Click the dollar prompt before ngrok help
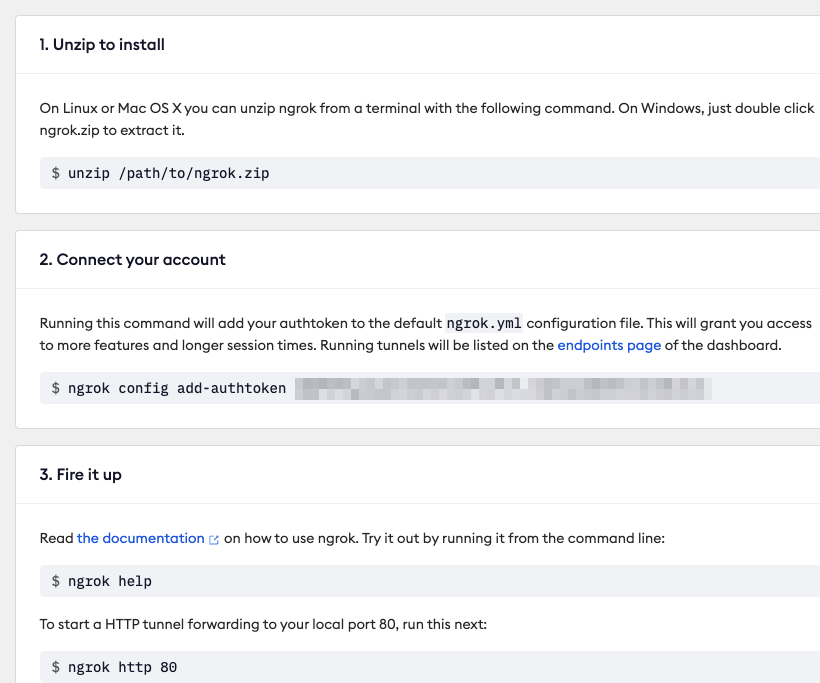Image resolution: width=820 pixels, height=683 pixels. click(55, 581)
